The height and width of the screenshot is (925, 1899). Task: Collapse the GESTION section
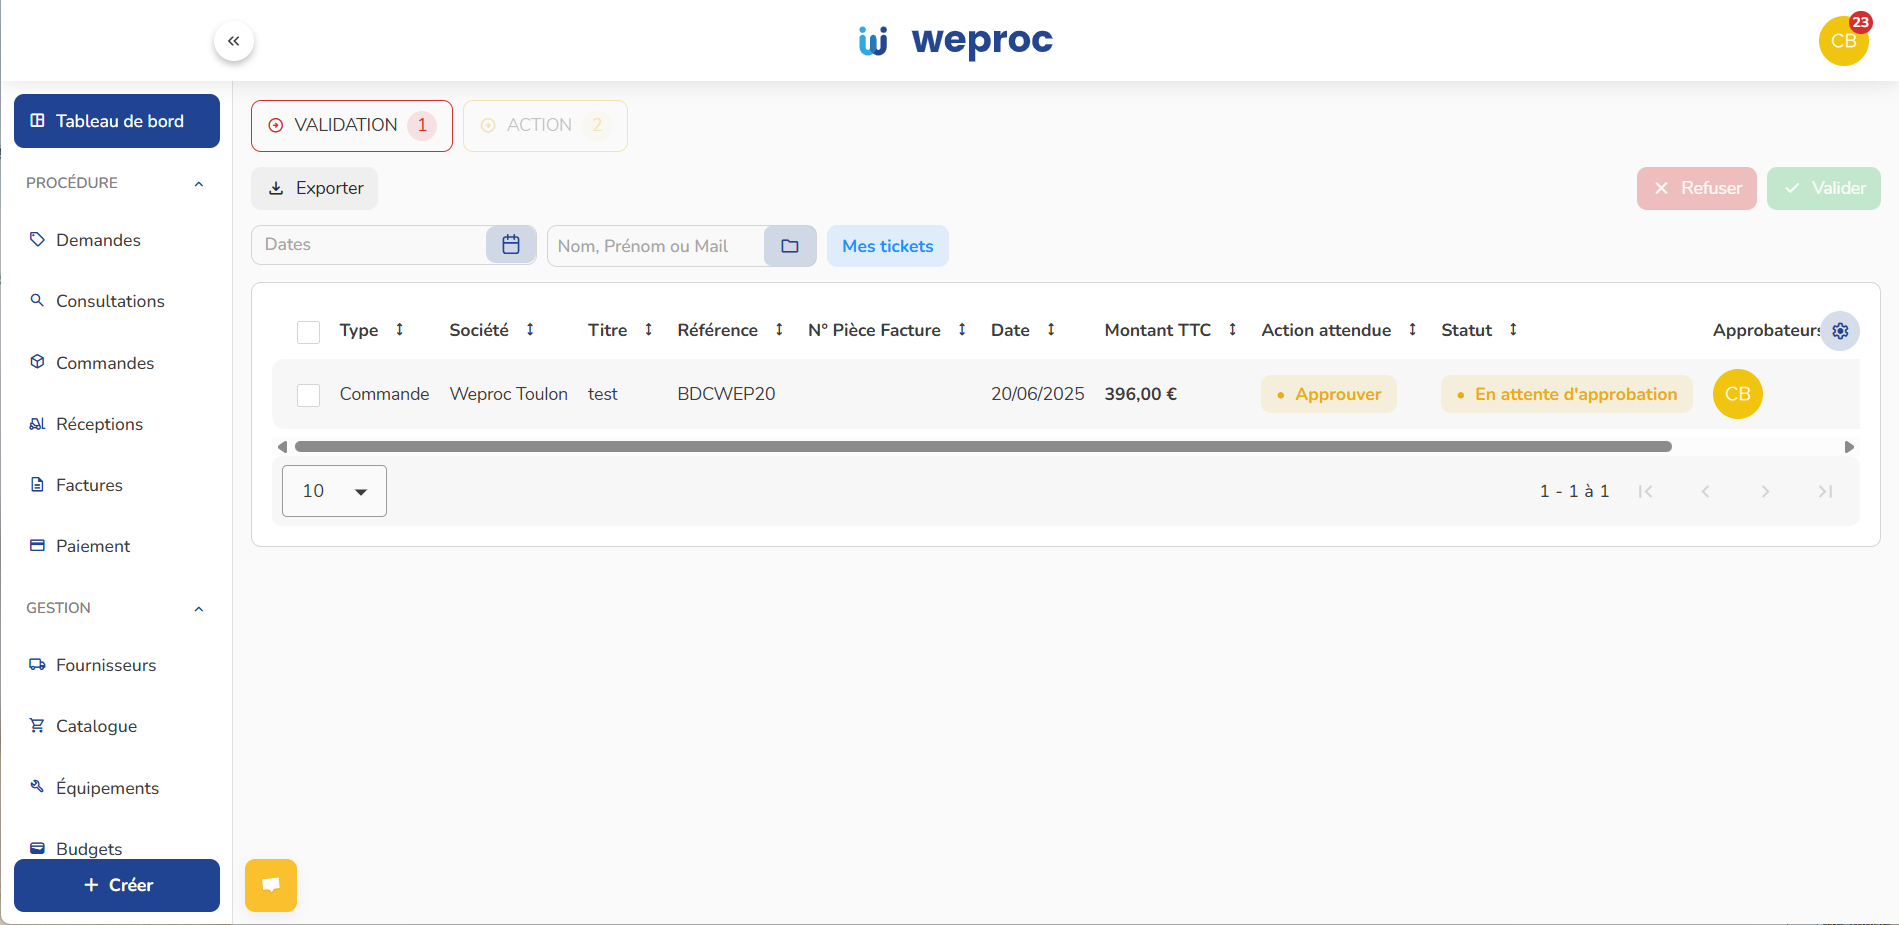(x=198, y=608)
